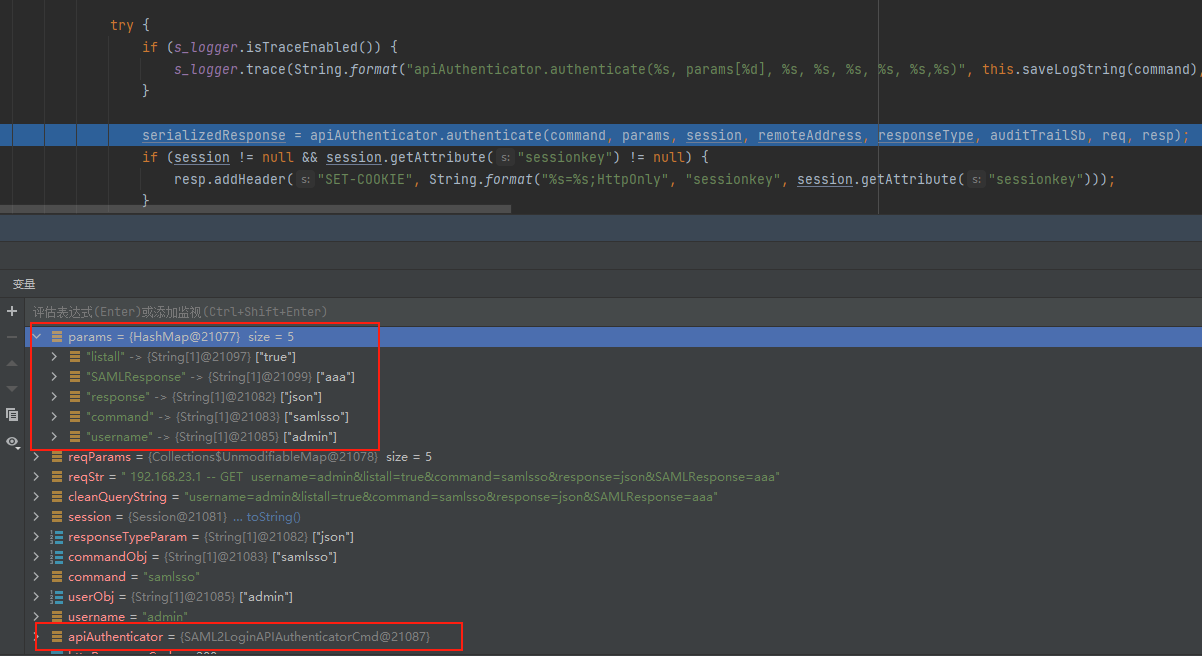The height and width of the screenshot is (656, 1202).
Task: Click the responseTypeParam array type icon
Action: [57, 537]
